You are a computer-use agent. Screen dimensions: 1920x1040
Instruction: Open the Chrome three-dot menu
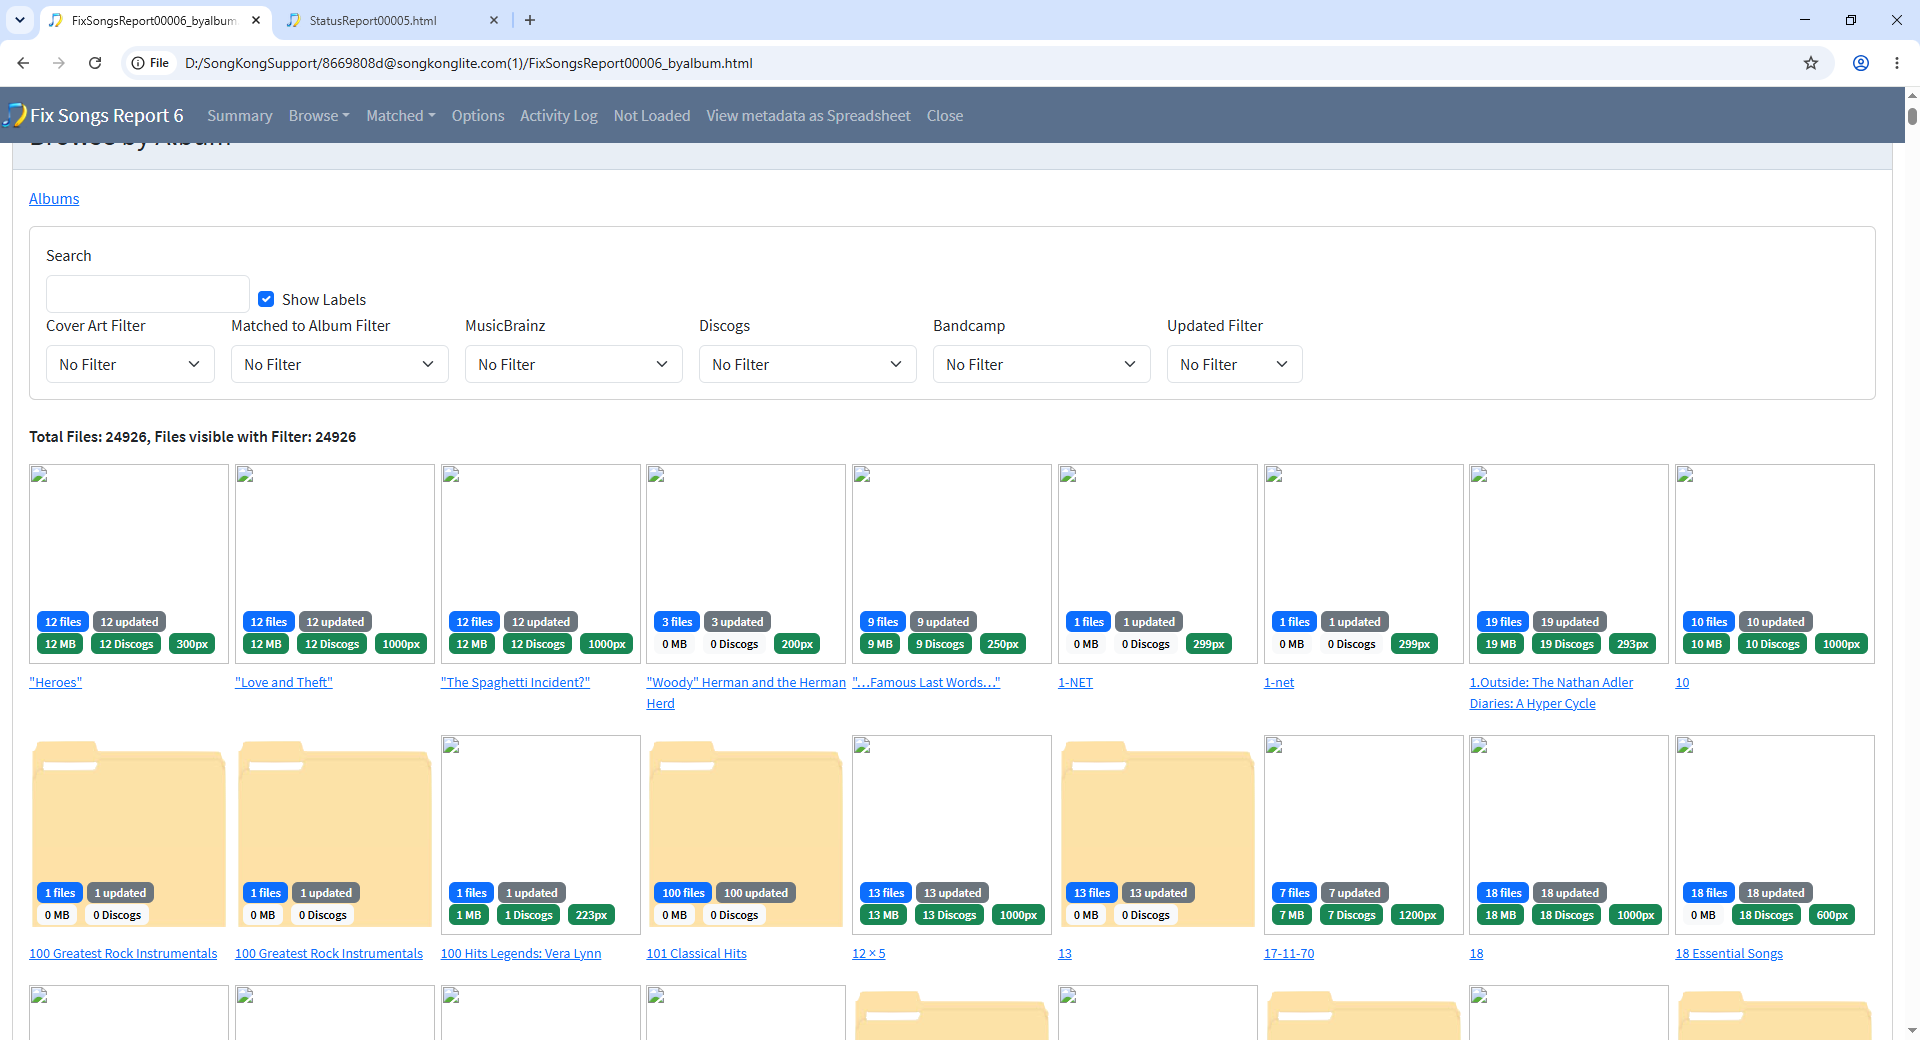(1897, 63)
